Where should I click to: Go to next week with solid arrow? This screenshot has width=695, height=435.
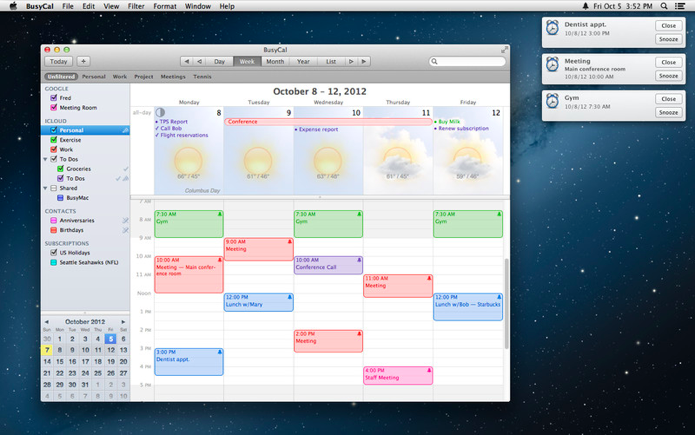pyautogui.click(x=364, y=62)
